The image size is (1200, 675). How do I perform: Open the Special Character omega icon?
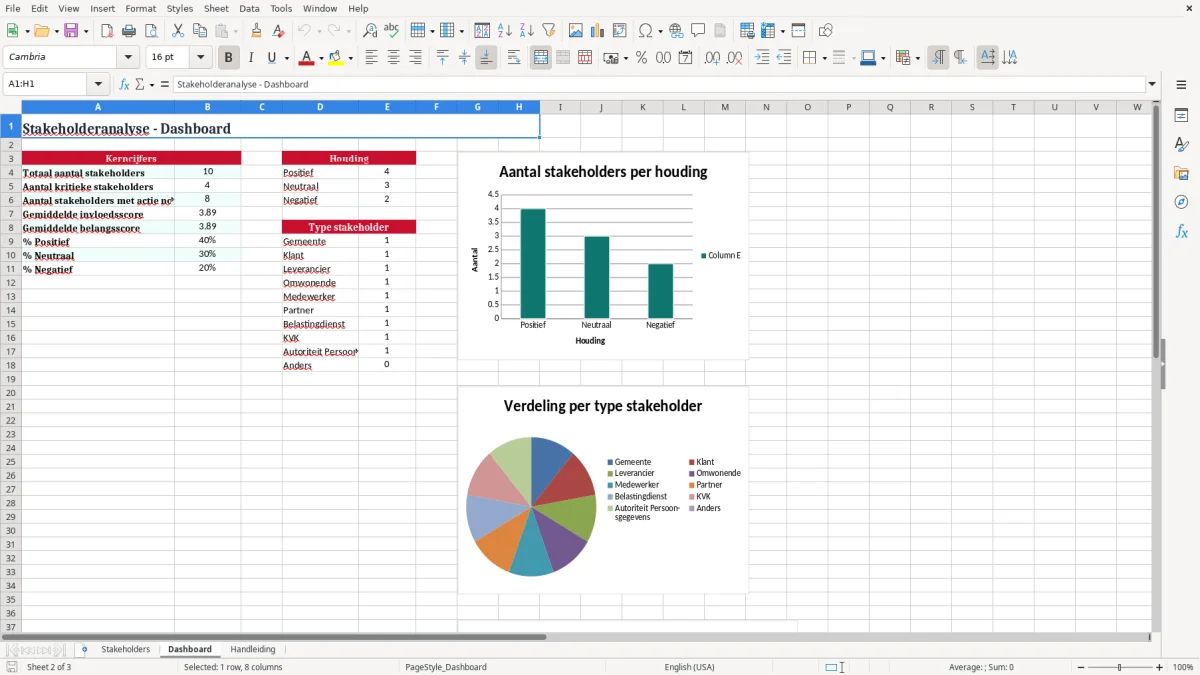point(645,31)
